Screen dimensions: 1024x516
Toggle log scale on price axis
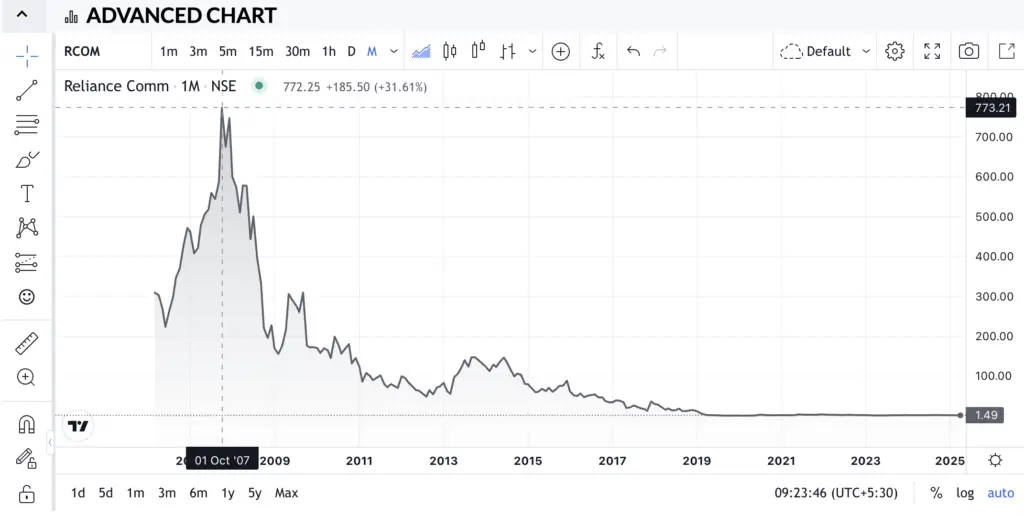tap(965, 492)
